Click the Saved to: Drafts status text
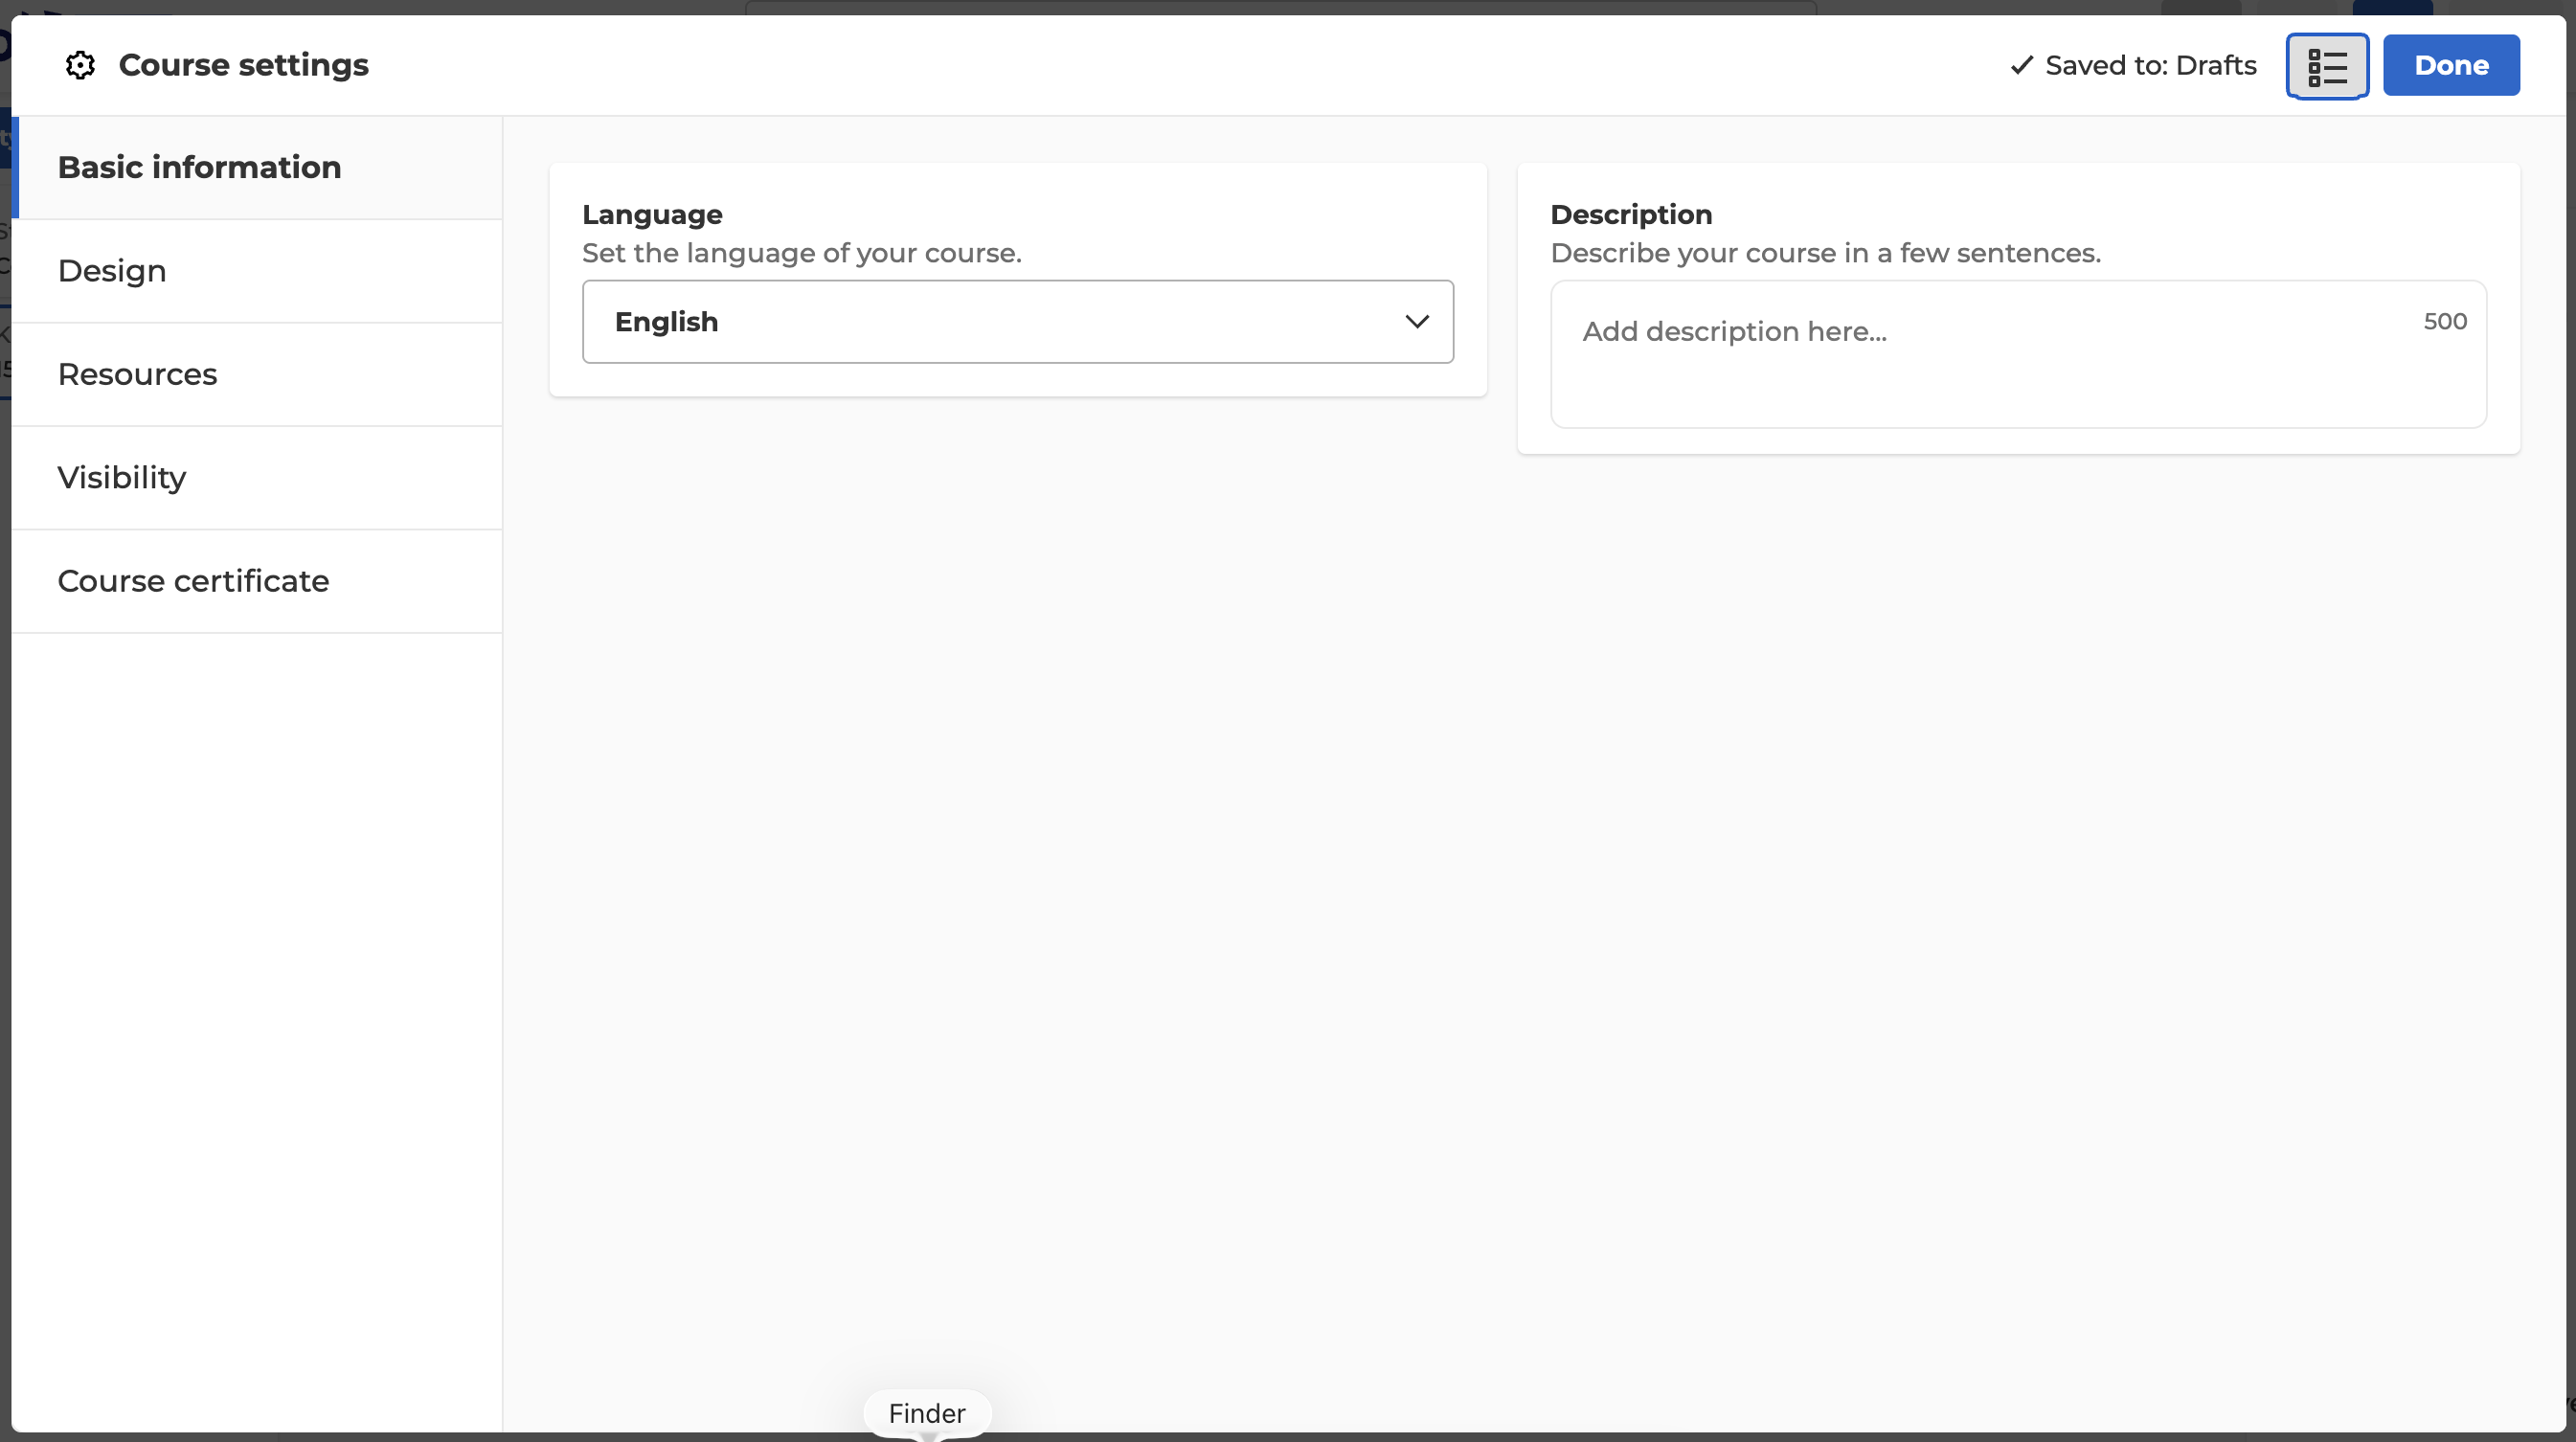Viewport: 2576px width, 1442px height. point(2150,65)
